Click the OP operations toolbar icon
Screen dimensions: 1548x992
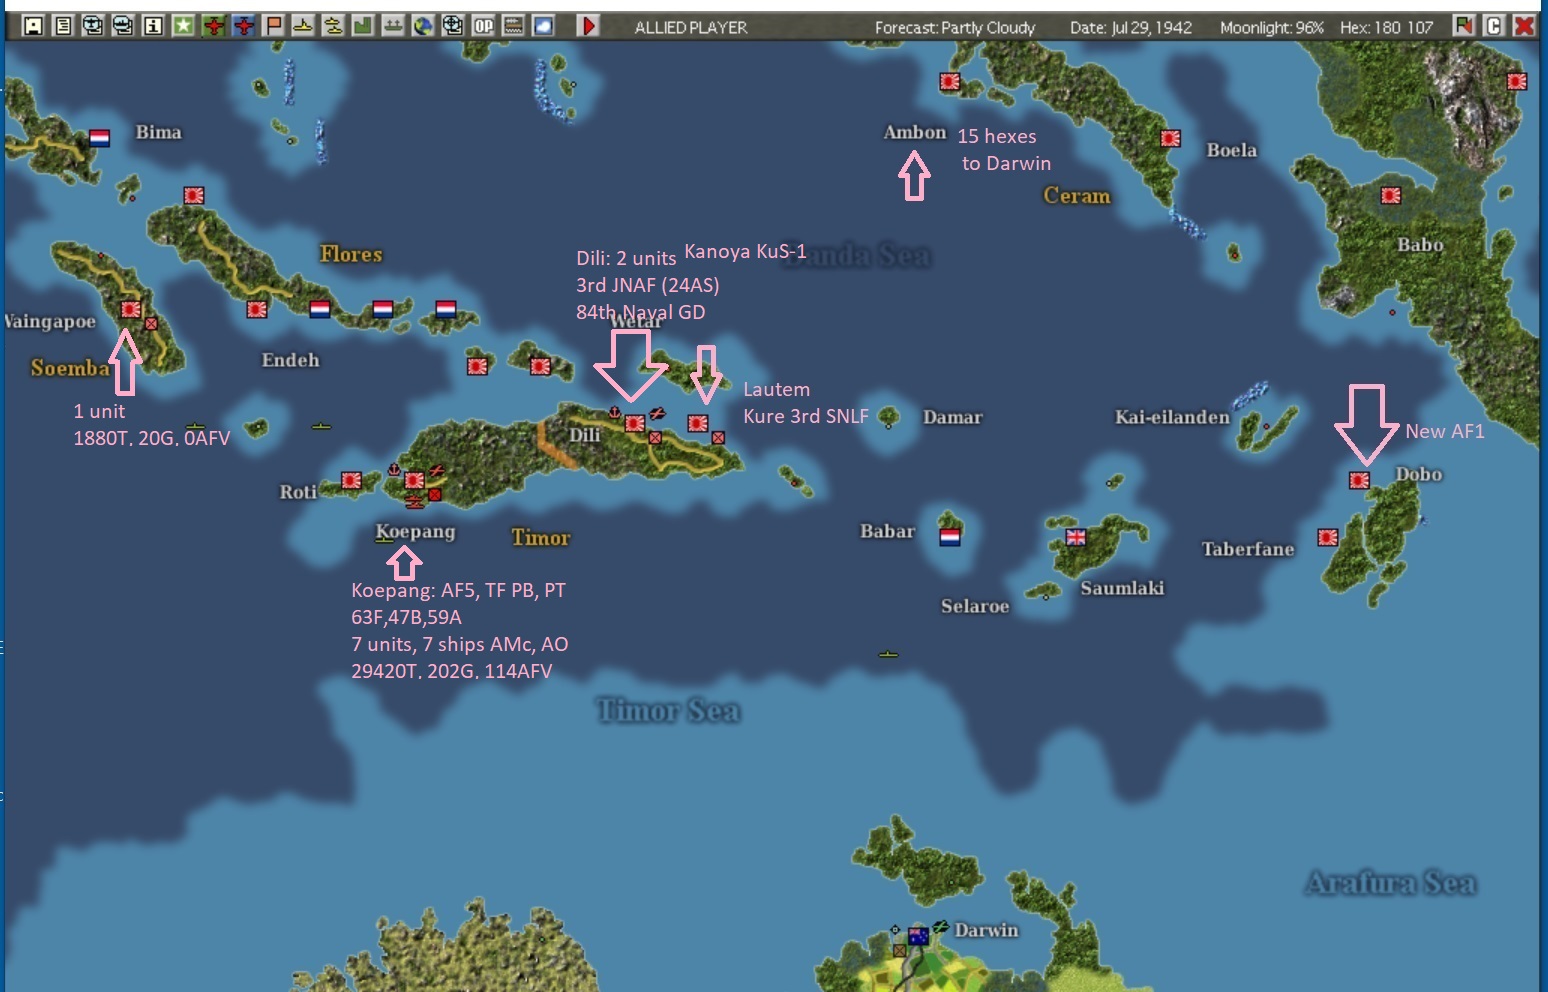click(483, 26)
